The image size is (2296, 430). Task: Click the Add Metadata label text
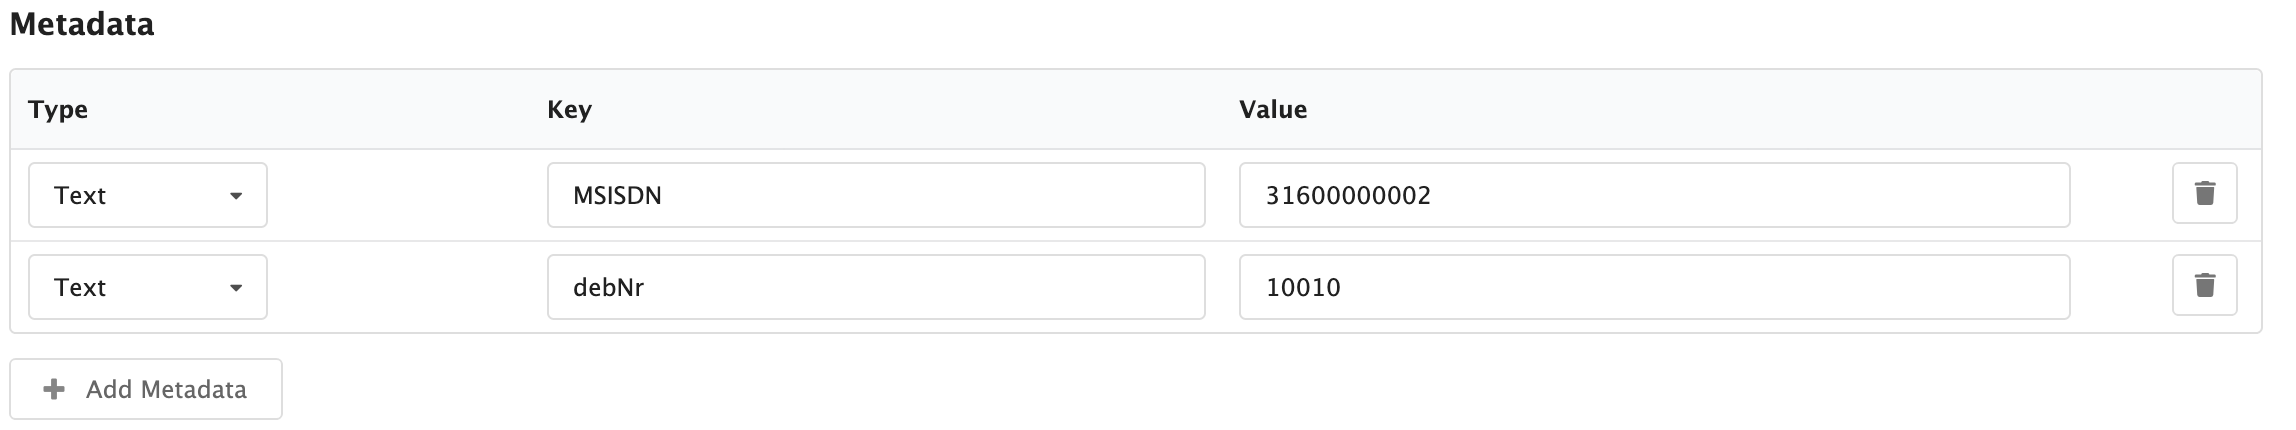coord(166,389)
